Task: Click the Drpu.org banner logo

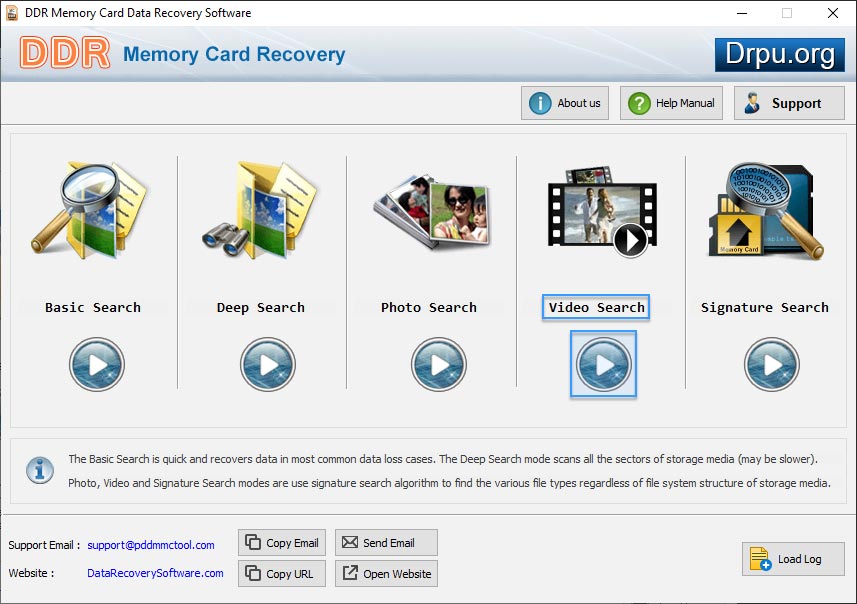Action: pos(780,55)
